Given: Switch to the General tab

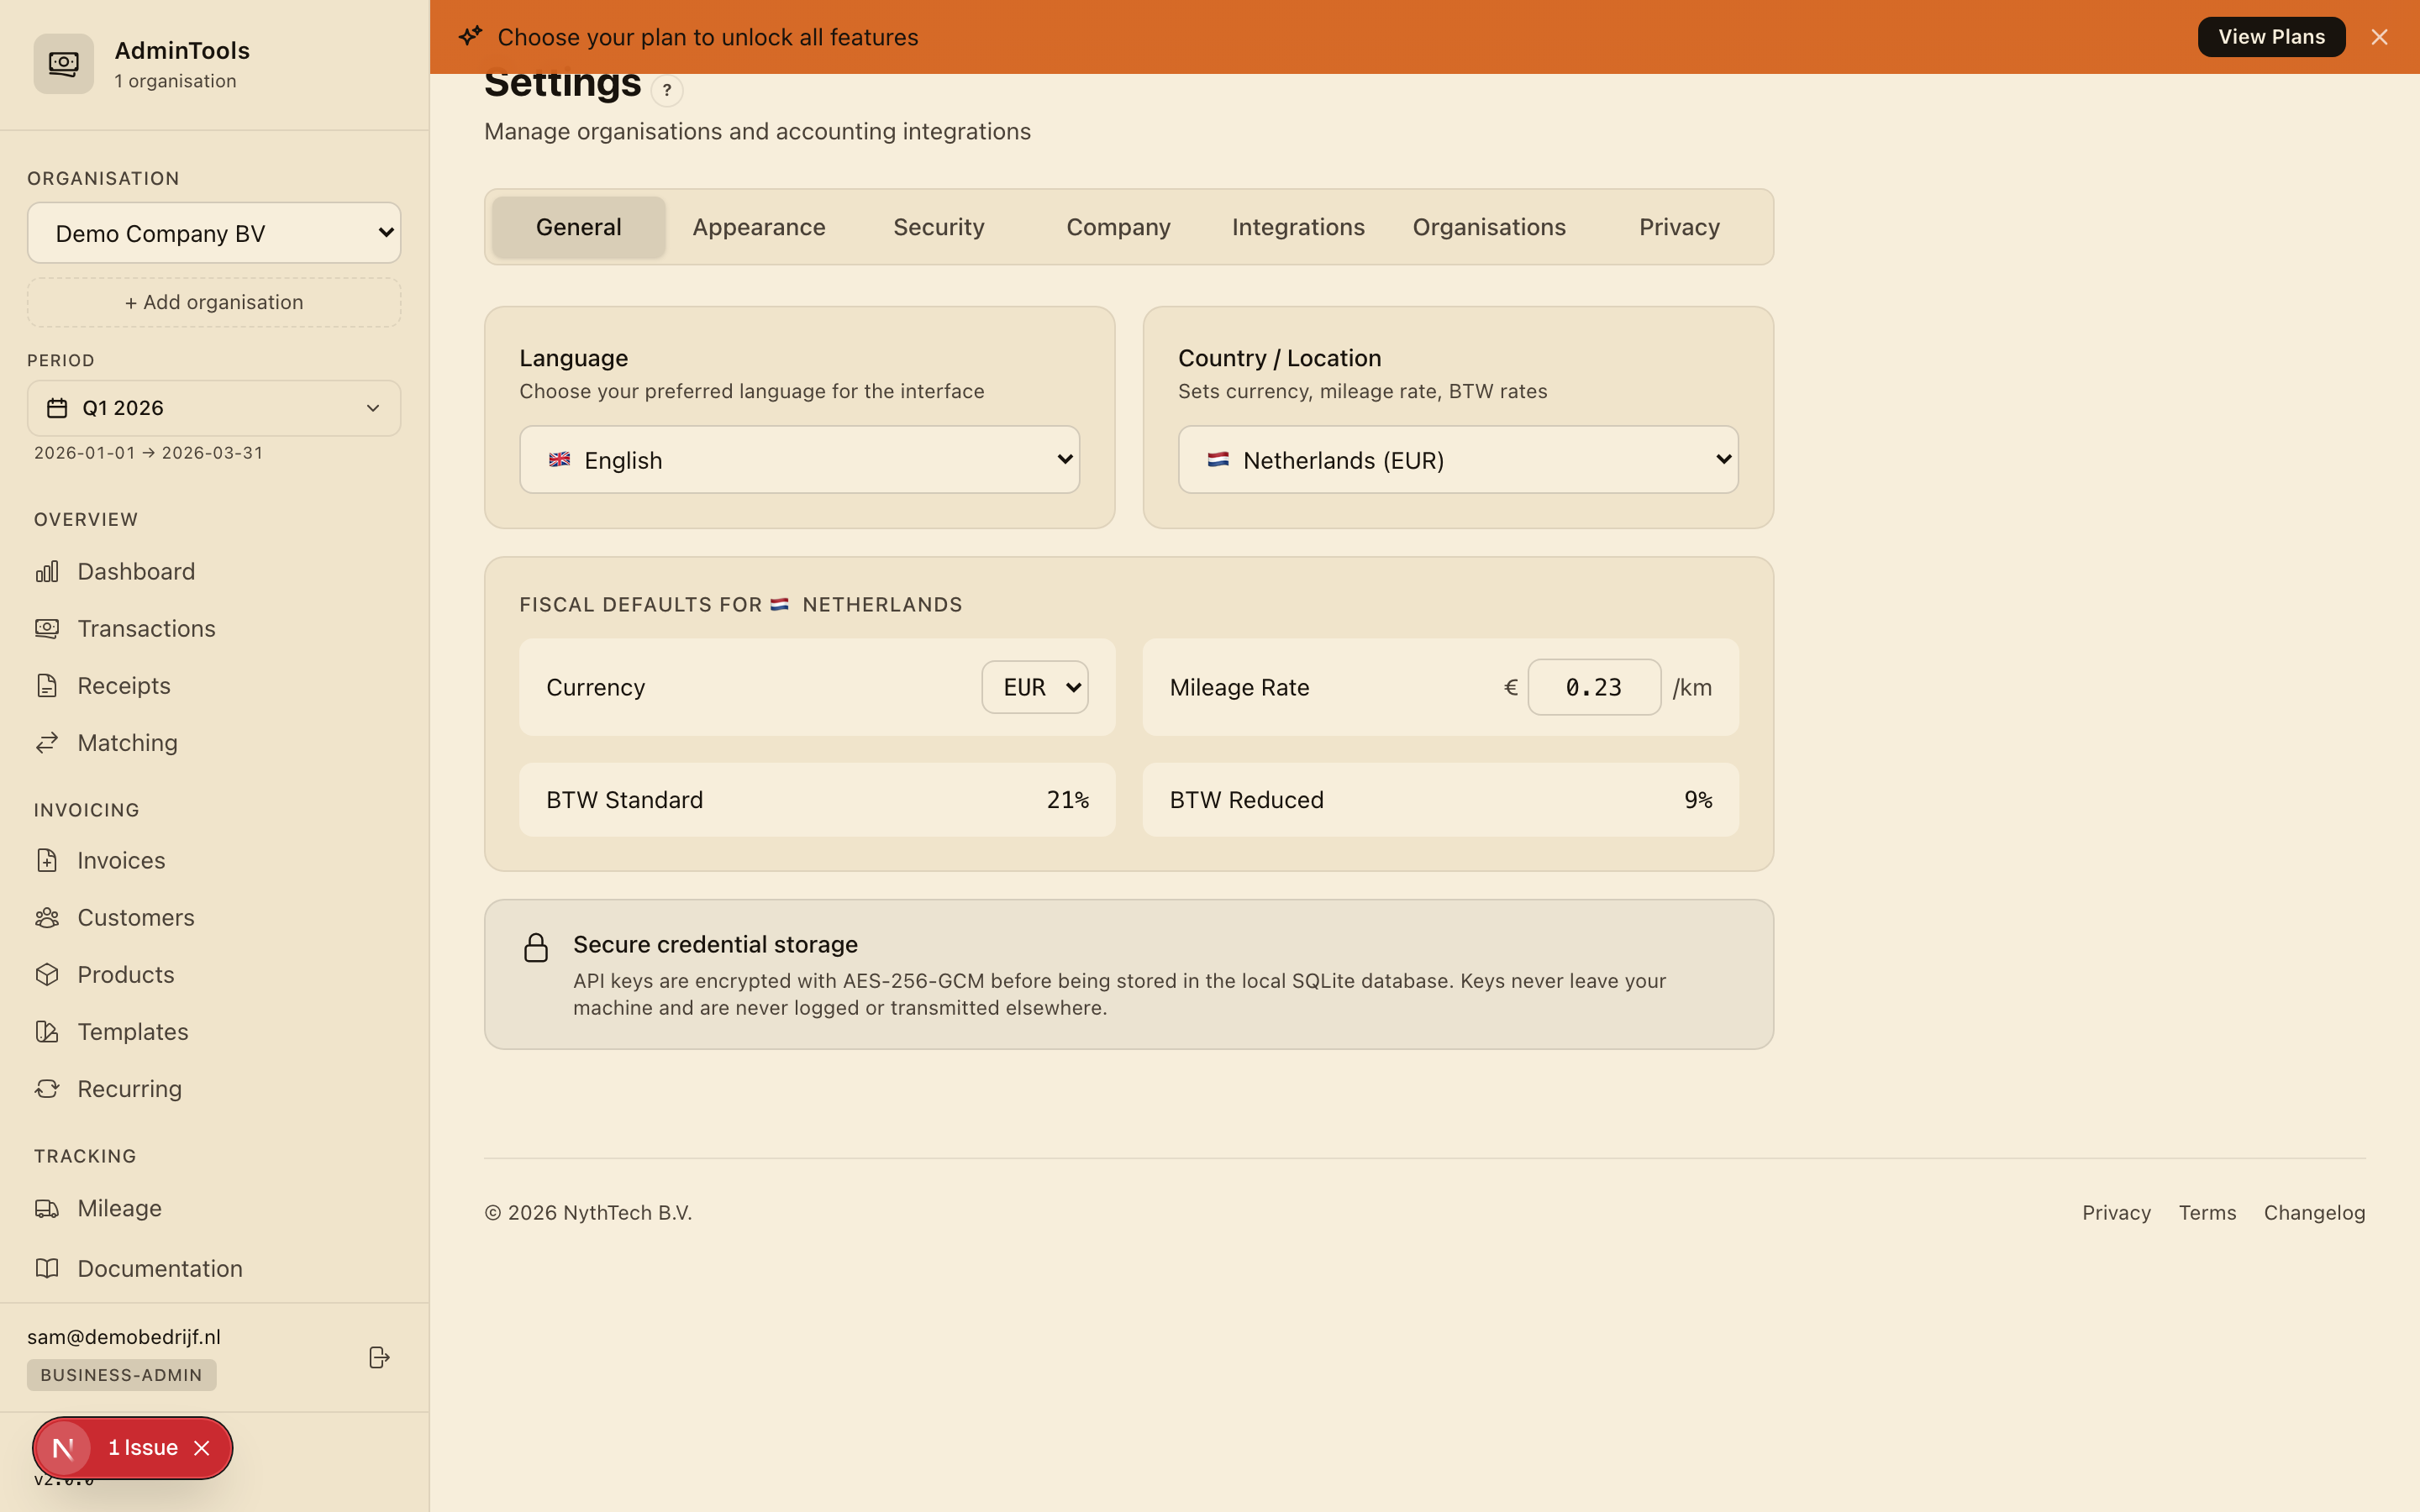Looking at the screenshot, I should coord(578,227).
